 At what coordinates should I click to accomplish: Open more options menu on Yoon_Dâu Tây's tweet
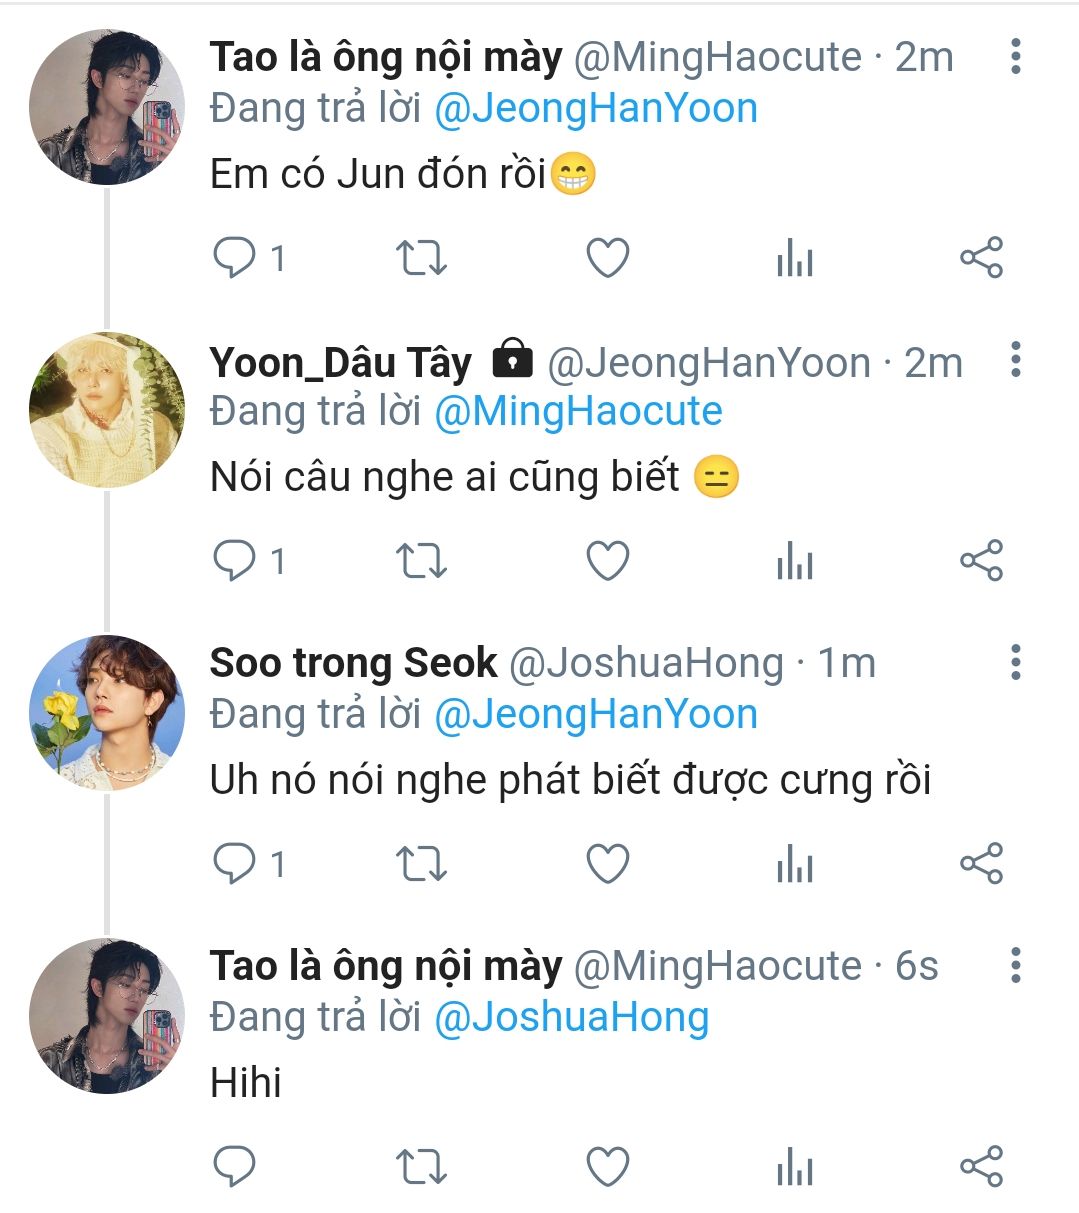tap(1015, 360)
